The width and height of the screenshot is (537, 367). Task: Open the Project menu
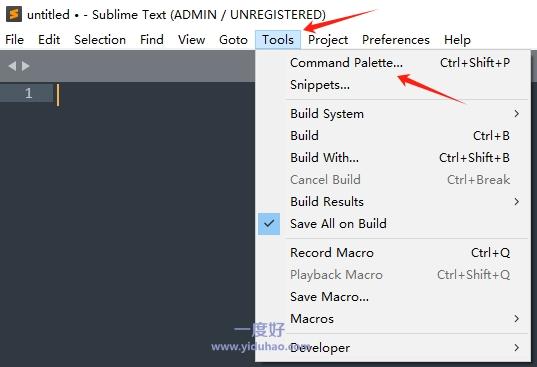coord(328,40)
